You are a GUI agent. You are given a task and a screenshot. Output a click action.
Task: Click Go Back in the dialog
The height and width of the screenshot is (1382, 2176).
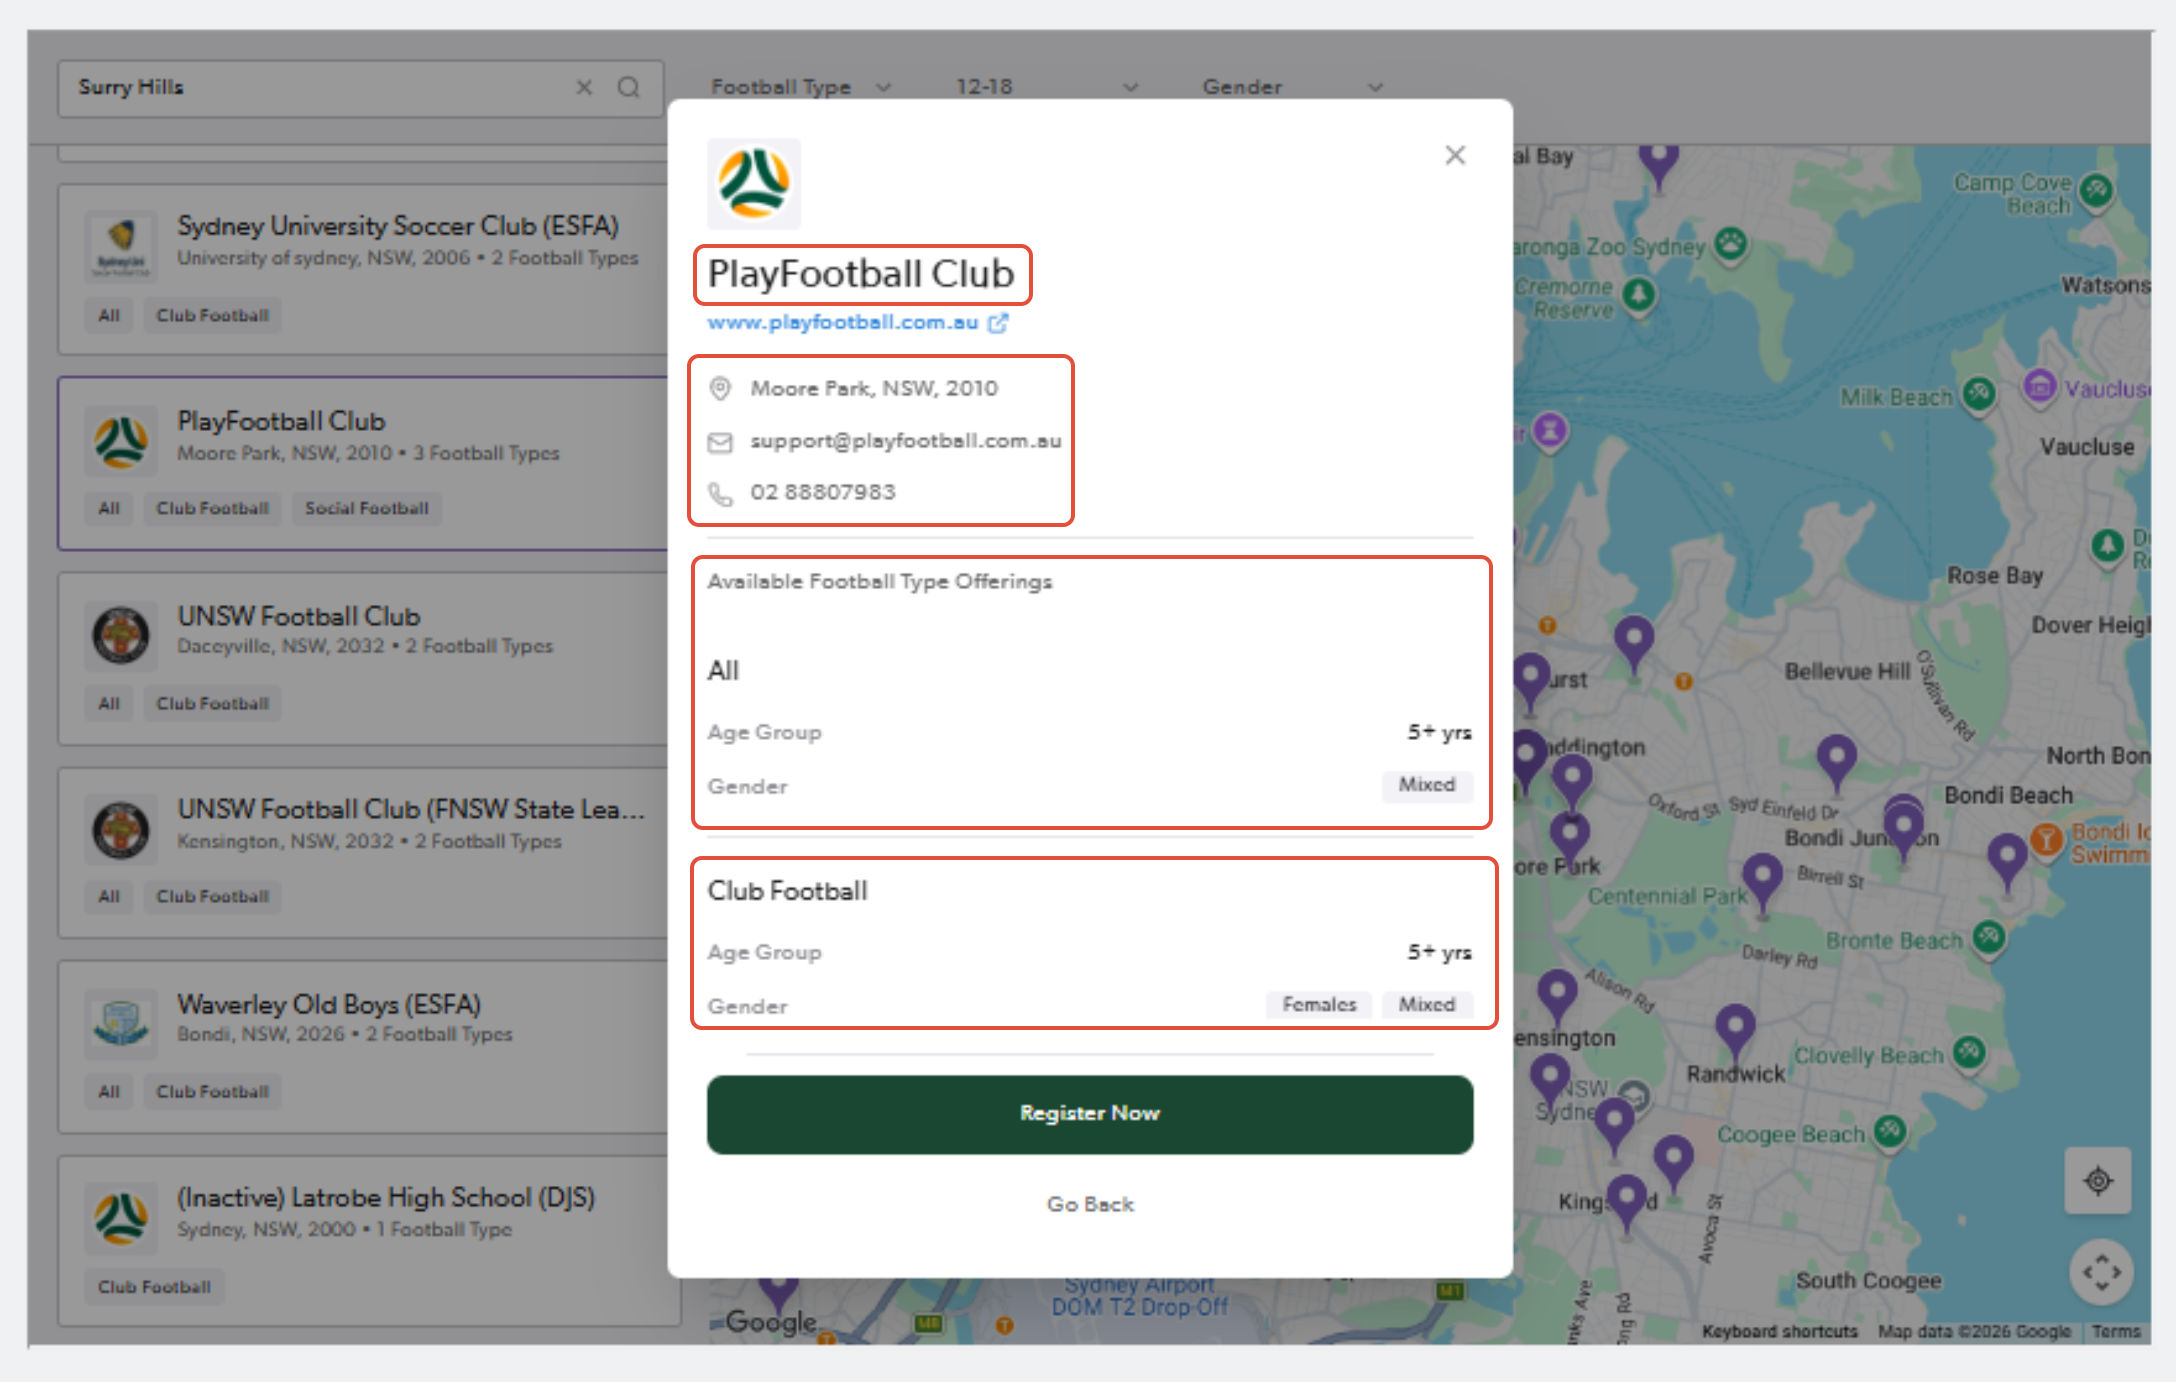pos(1090,1204)
